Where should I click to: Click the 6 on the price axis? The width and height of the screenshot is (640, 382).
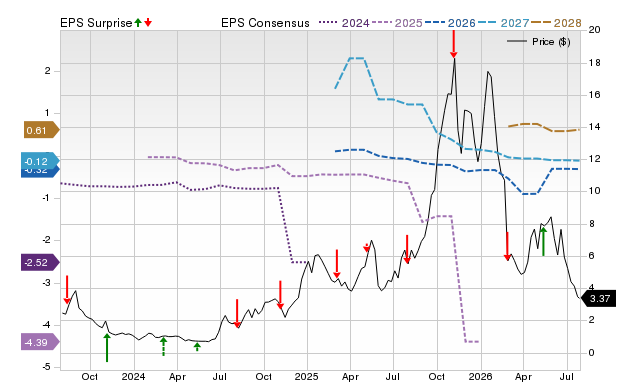tap(592, 256)
